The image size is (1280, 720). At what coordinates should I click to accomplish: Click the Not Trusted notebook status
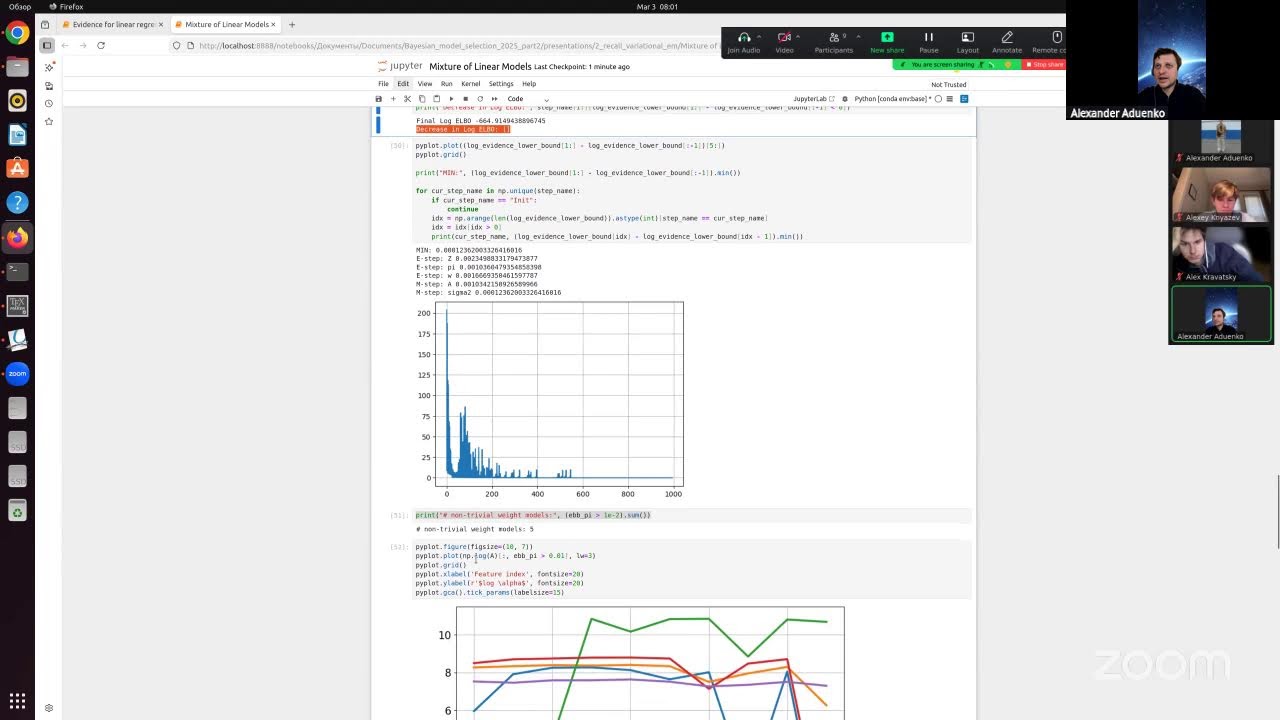pos(948,85)
